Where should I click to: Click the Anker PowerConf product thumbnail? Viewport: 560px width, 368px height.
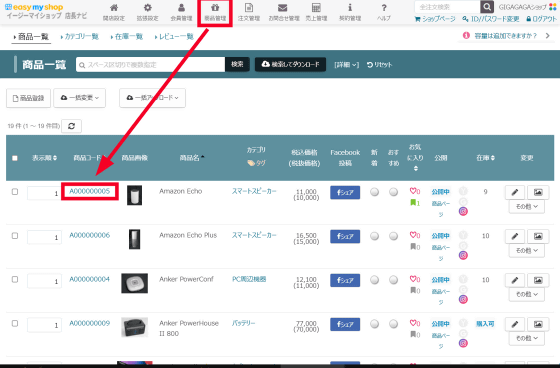(134, 283)
